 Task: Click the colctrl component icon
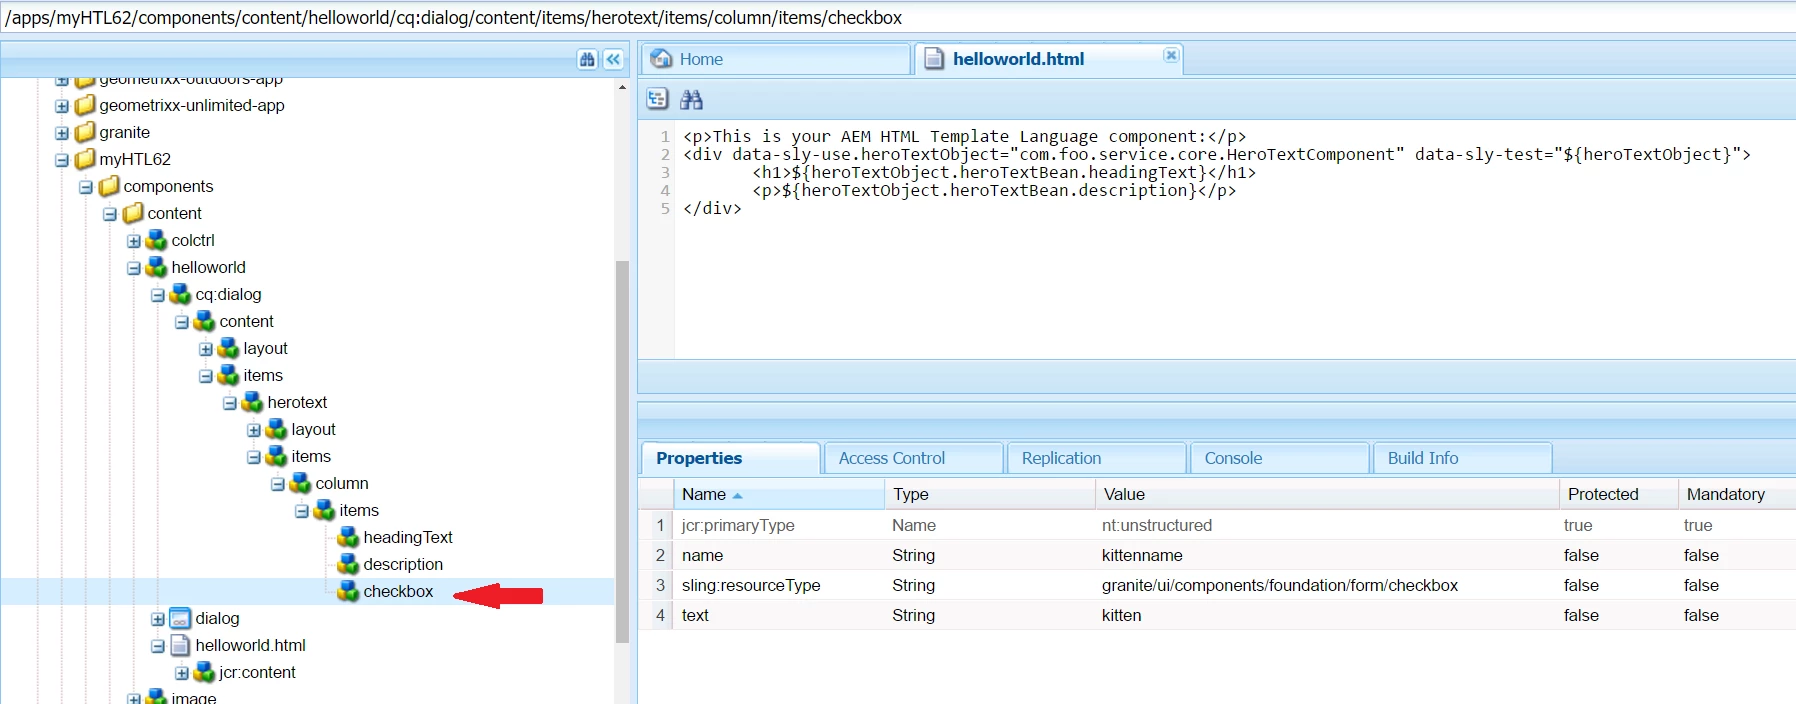156,240
